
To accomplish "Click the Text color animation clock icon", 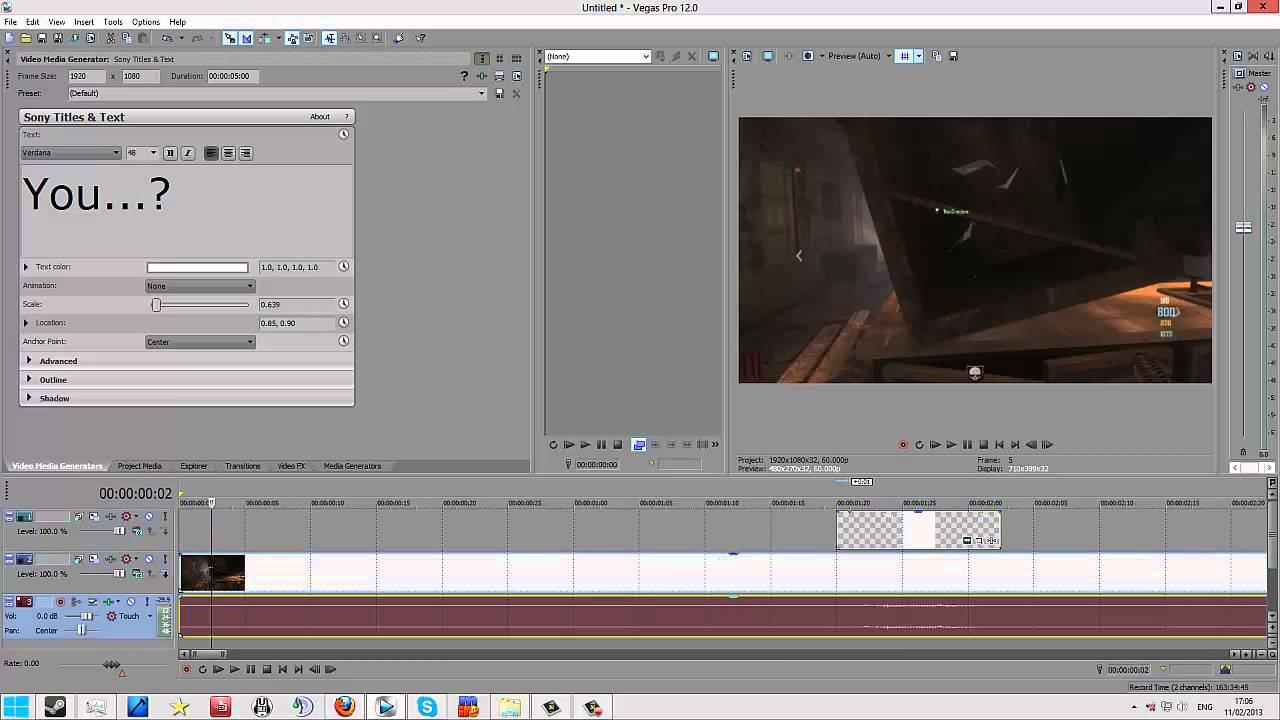I will 343,267.
